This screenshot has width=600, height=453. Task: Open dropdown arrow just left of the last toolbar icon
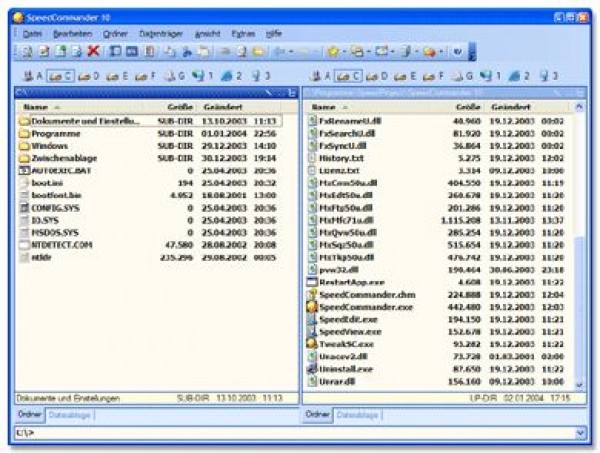[441, 52]
